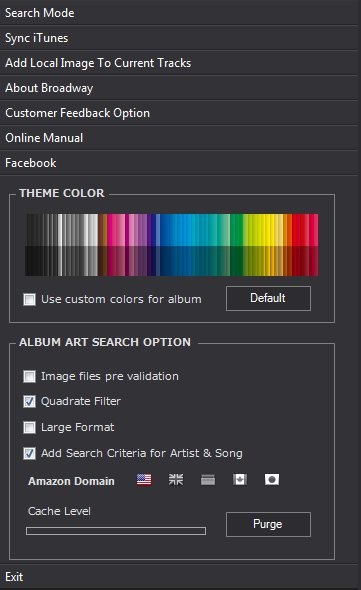Purge the album art cache
This screenshot has height=590, width=361.
[268, 524]
